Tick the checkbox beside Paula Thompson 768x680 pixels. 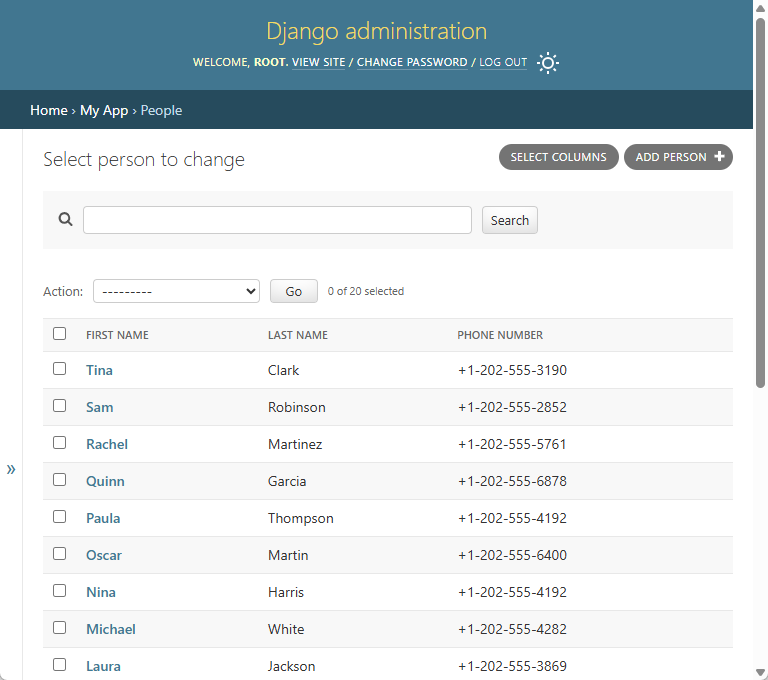59,516
